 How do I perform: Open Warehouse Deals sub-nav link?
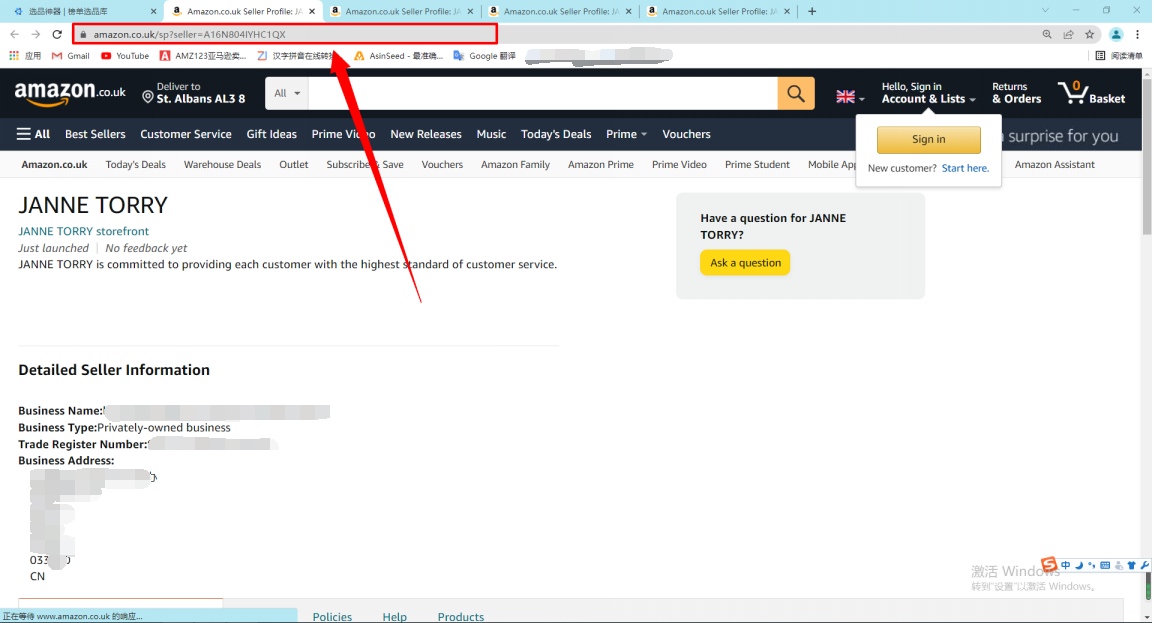[x=222, y=165]
